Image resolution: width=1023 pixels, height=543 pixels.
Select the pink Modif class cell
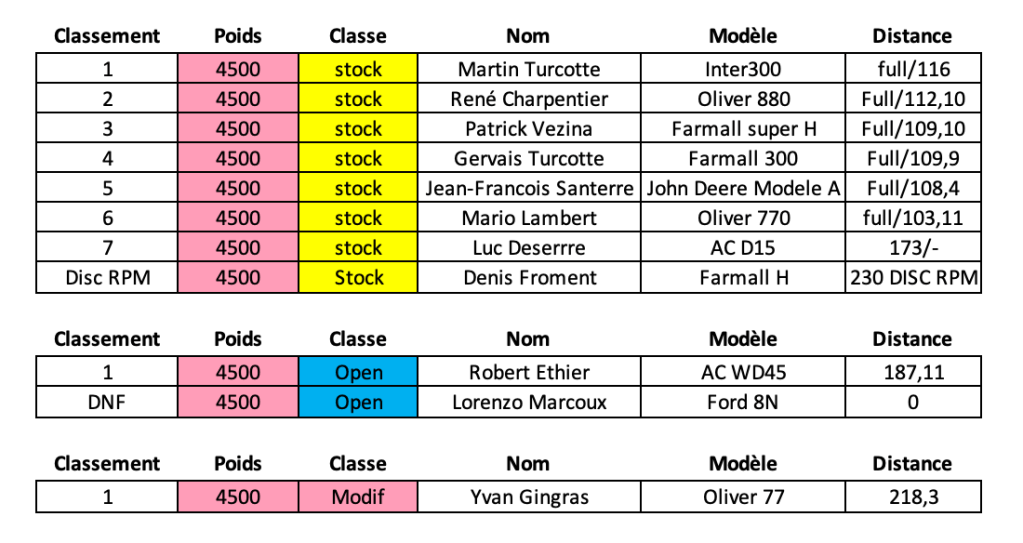(x=358, y=497)
